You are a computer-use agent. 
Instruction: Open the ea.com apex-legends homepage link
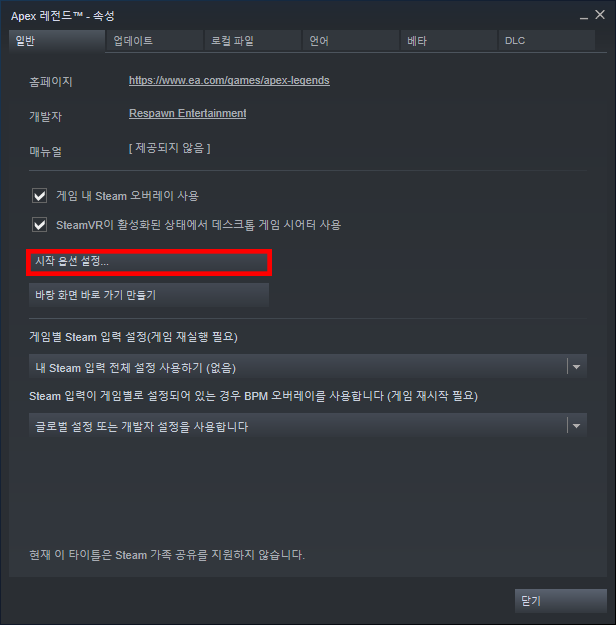click(x=229, y=81)
